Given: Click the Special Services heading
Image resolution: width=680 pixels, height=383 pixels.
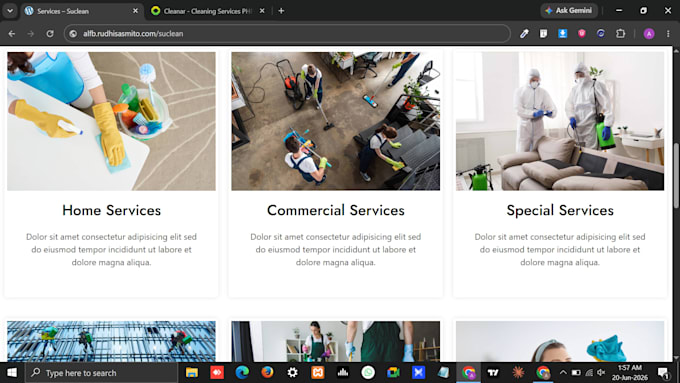Looking at the screenshot, I should pyautogui.click(x=560, y=210).
